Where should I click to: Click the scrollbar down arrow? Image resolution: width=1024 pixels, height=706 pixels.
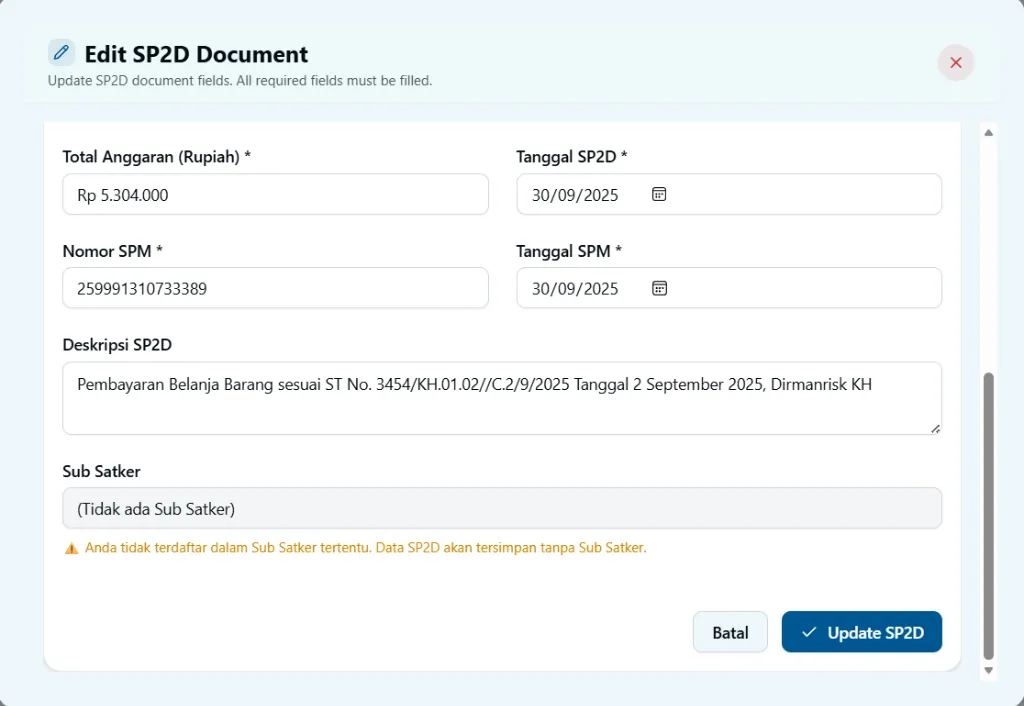(x=989, y=670)
